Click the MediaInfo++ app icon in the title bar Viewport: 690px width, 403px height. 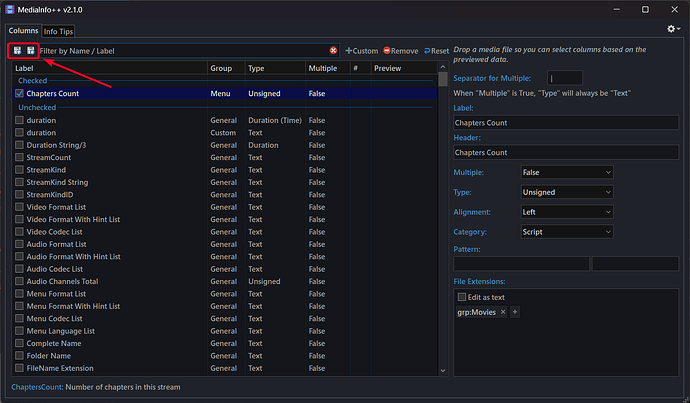tap(10, 9)
